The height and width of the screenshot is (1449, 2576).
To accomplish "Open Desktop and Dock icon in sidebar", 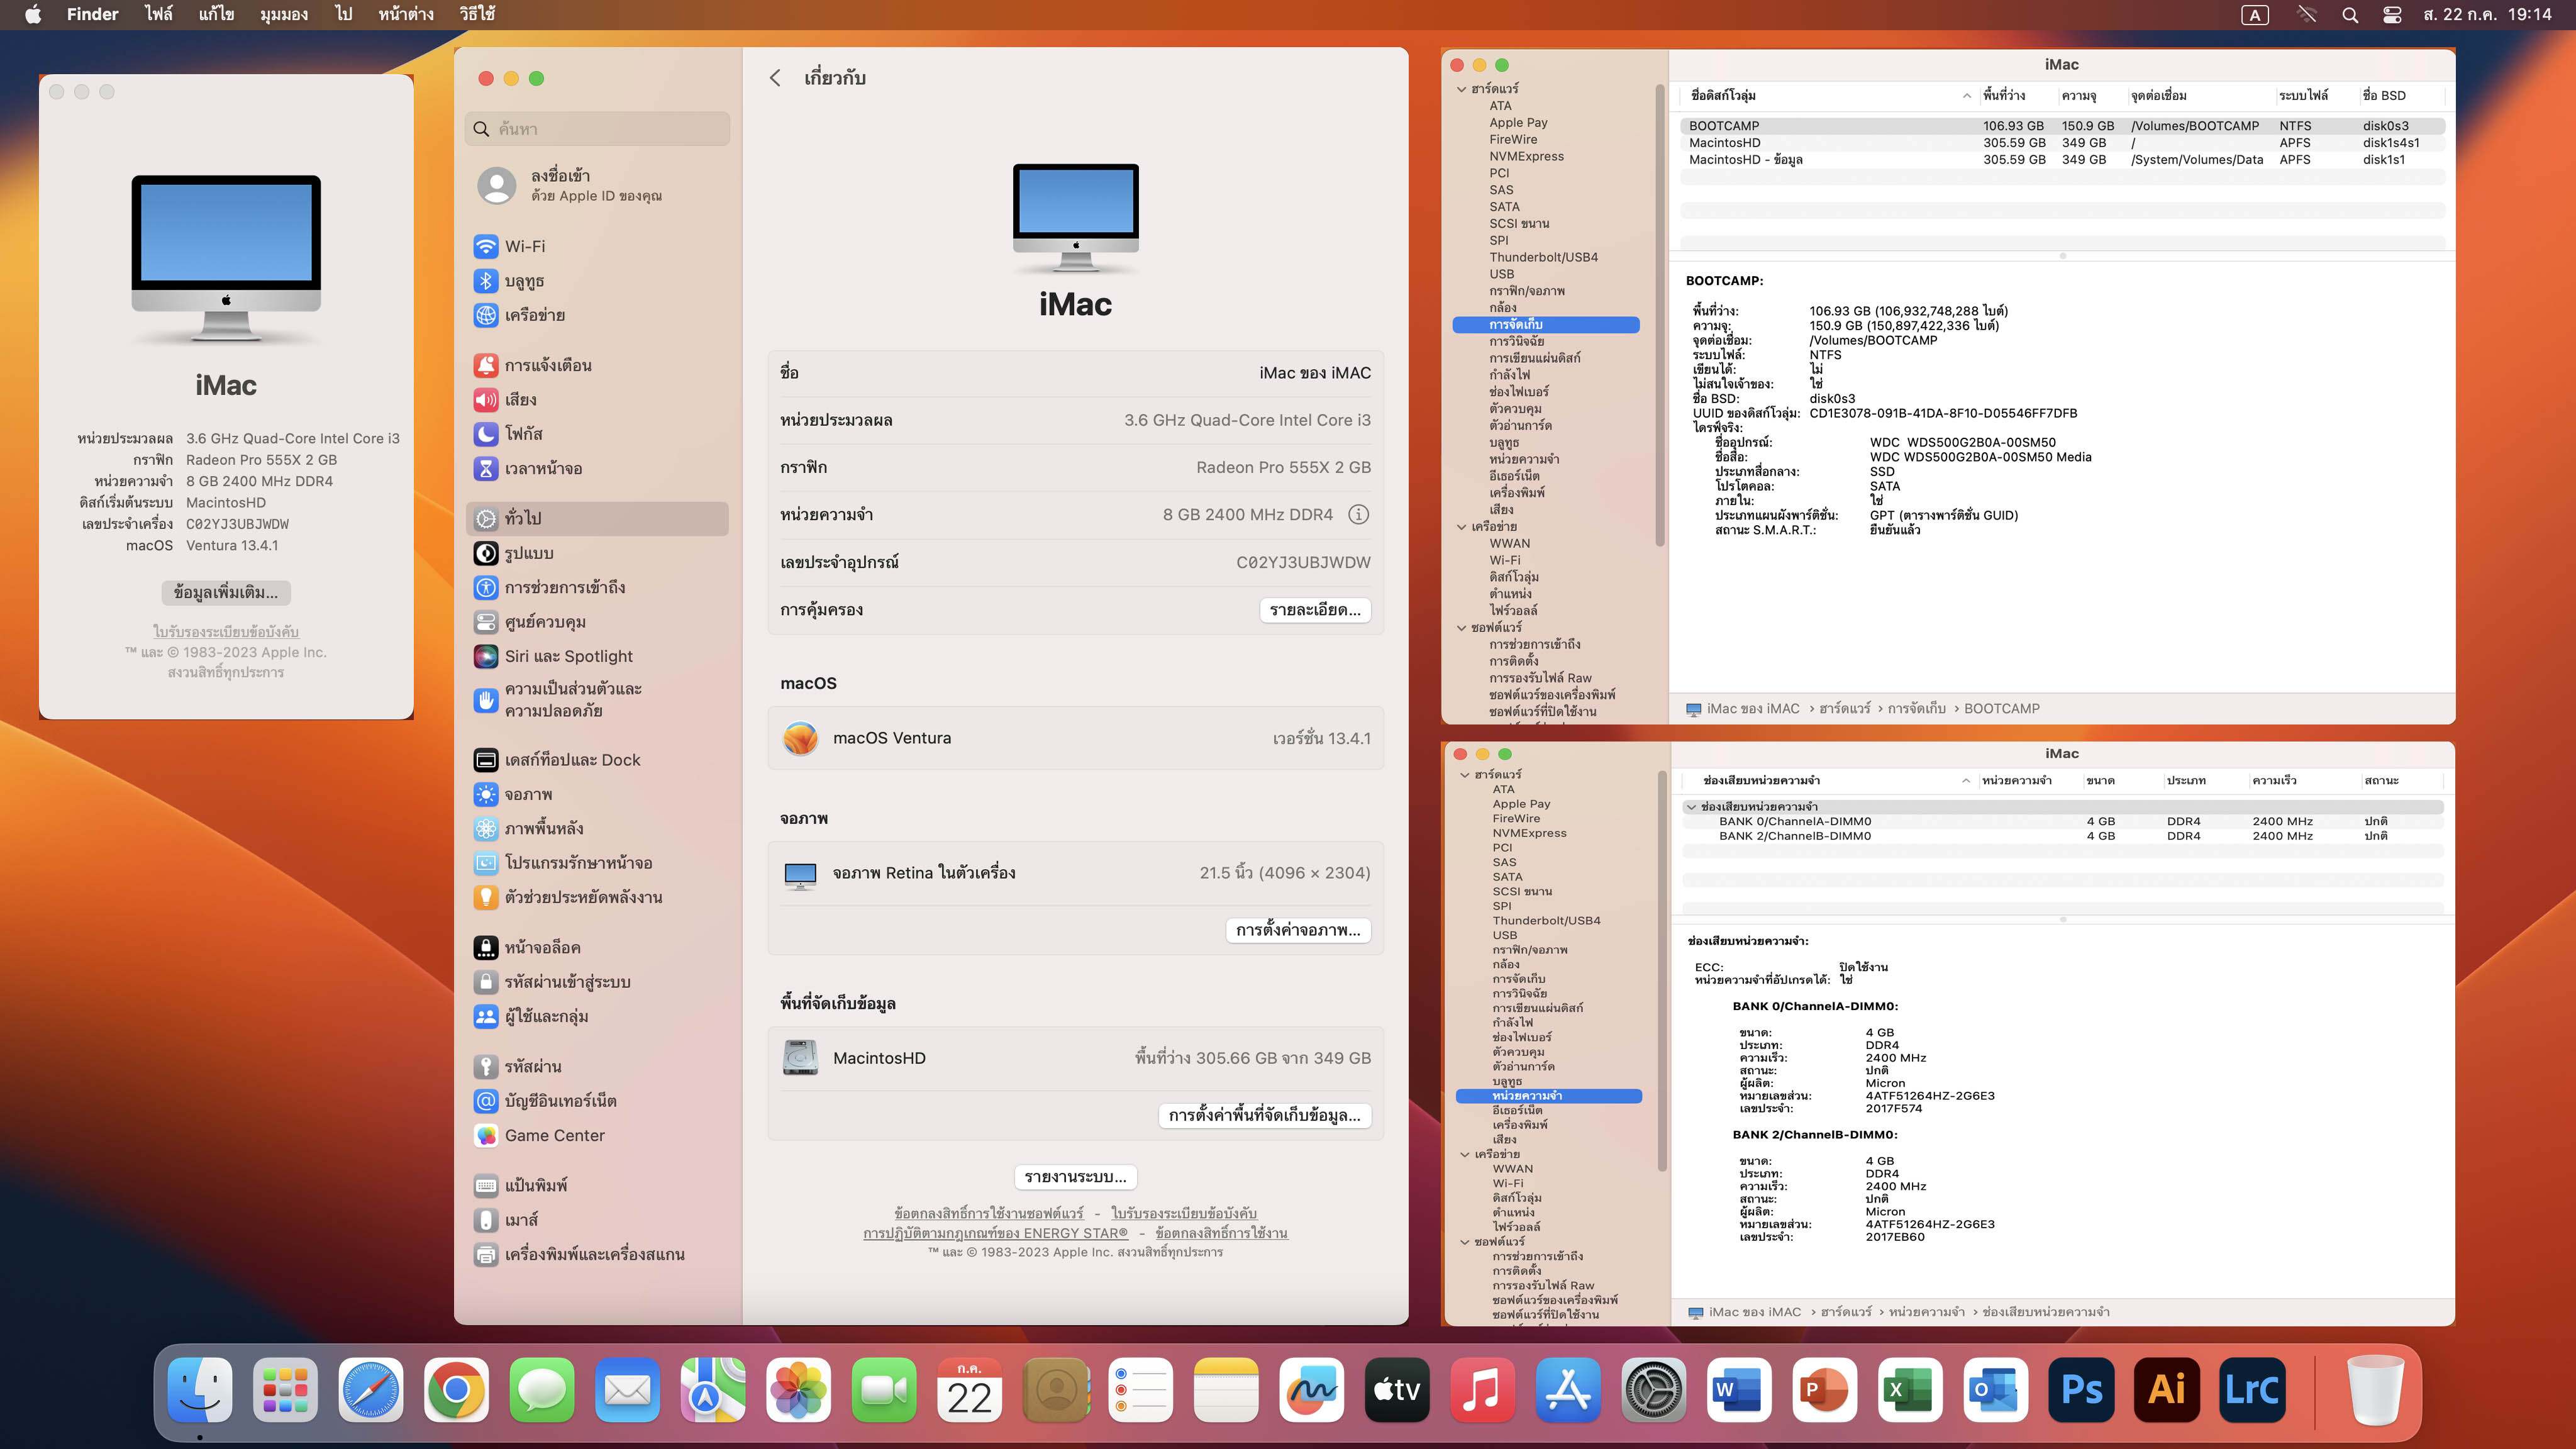I will (x=486, y=760).
